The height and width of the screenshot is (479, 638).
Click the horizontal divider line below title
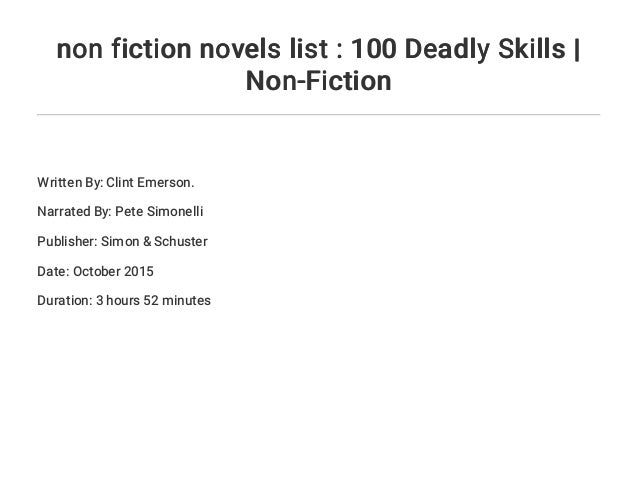[319, 115]
